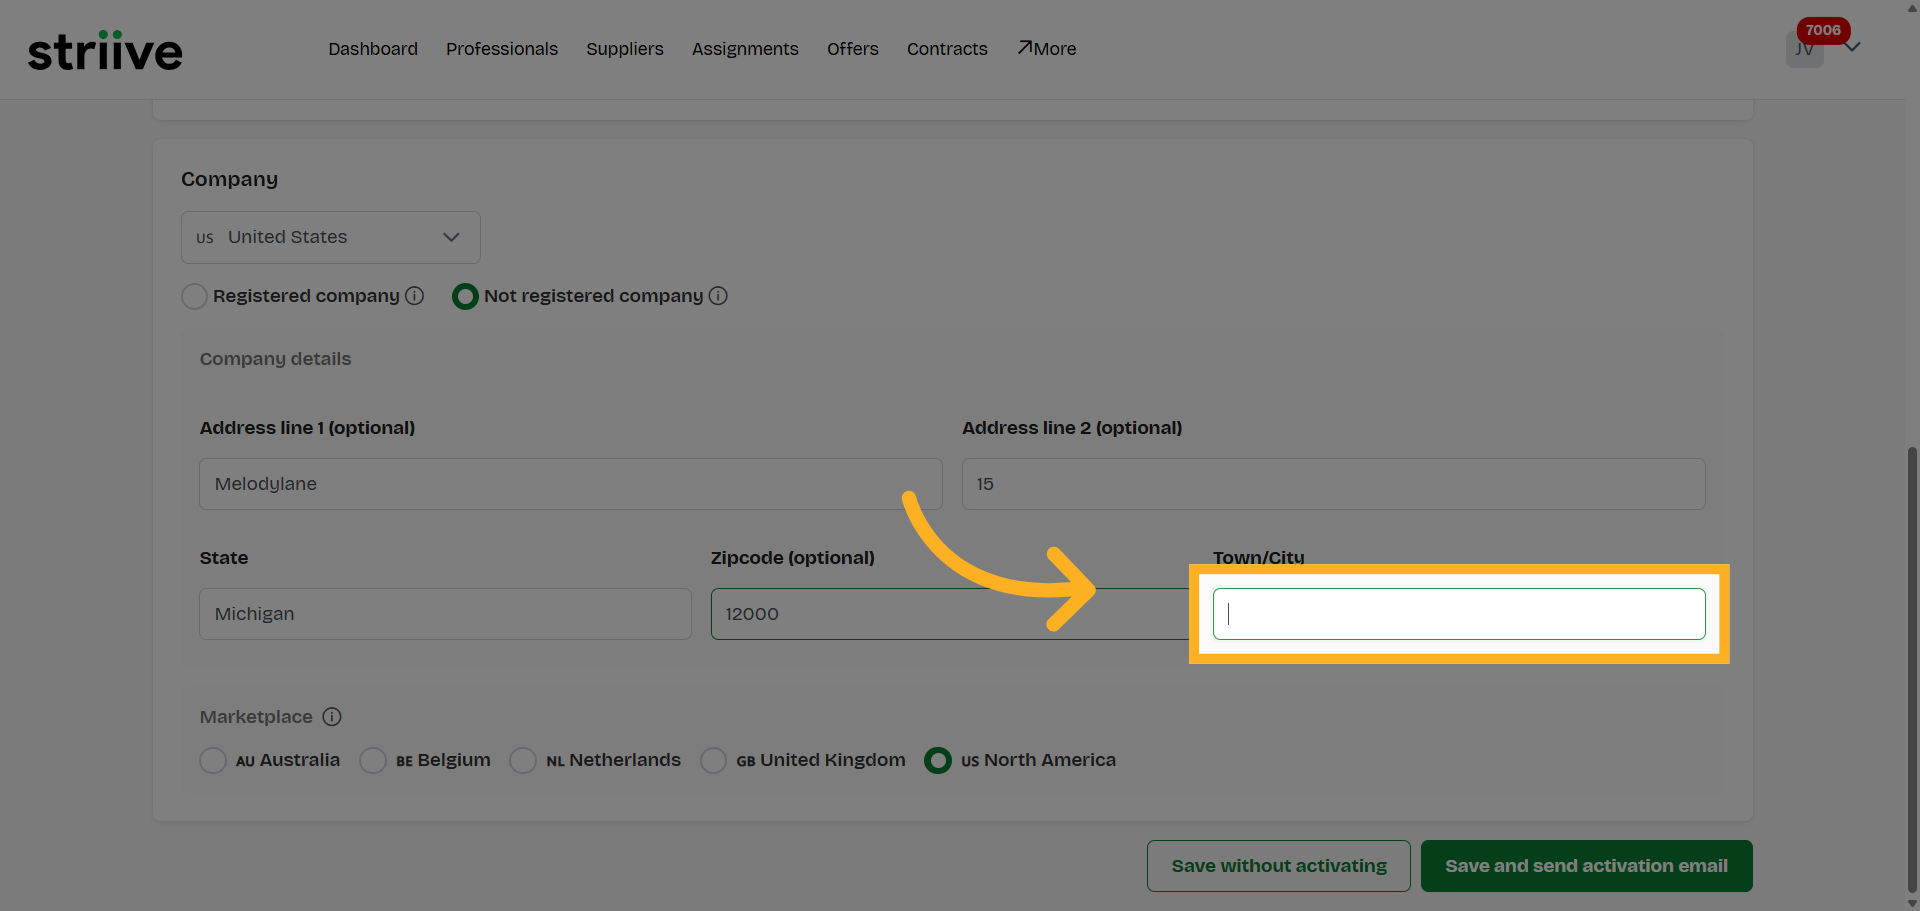The height and width of the screenshot is (911, 1920).
Task: Select Registered company radio button
Action: tap(195, 297)
